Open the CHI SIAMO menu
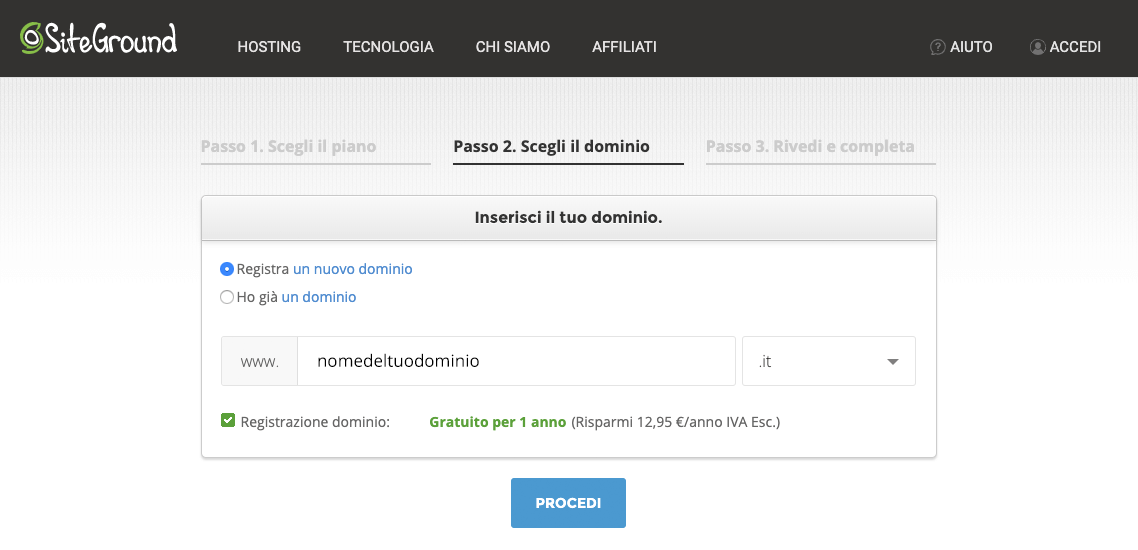The image size is (1138, 550). point(513,47)
